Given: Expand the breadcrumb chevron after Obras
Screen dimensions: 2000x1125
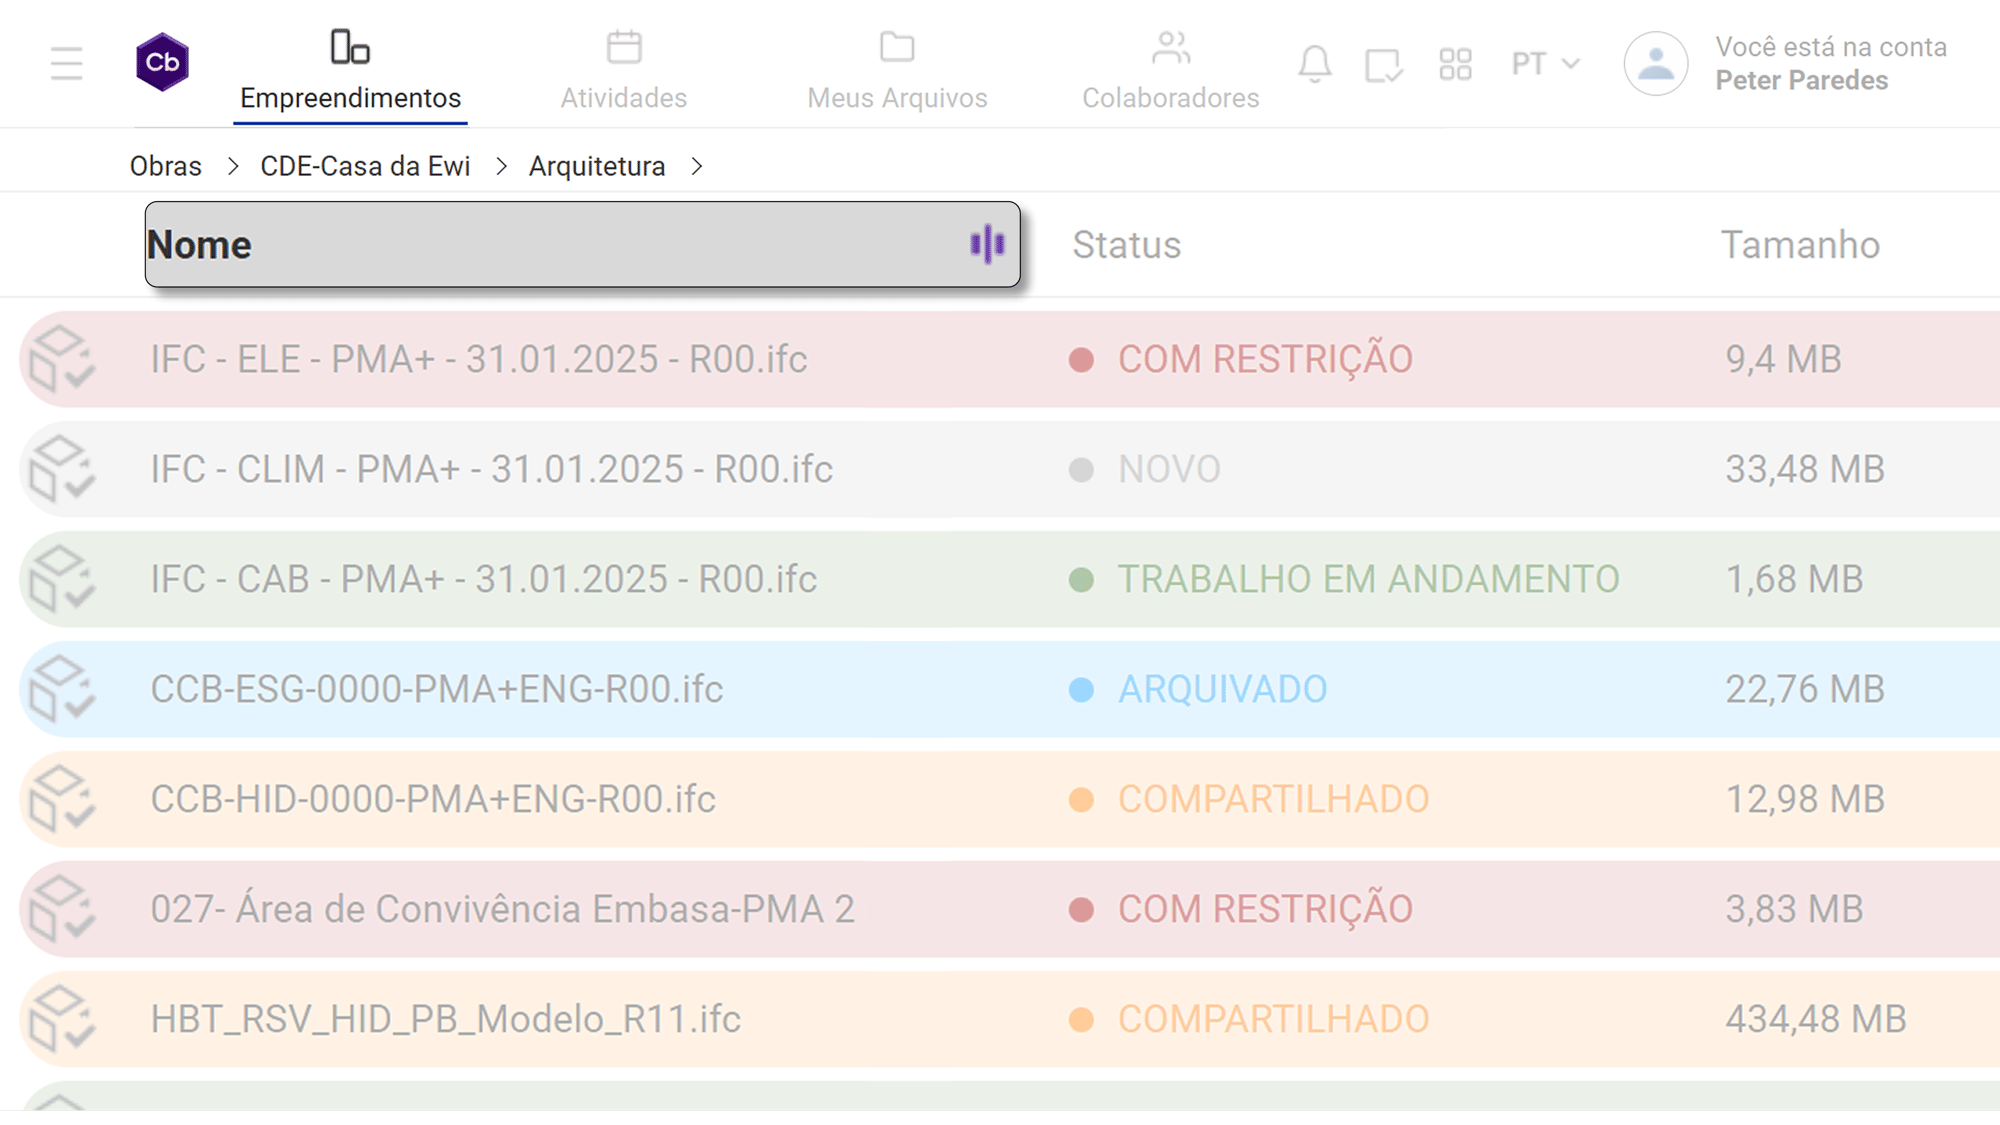Looking at the screenshot, I should point(235,166).
